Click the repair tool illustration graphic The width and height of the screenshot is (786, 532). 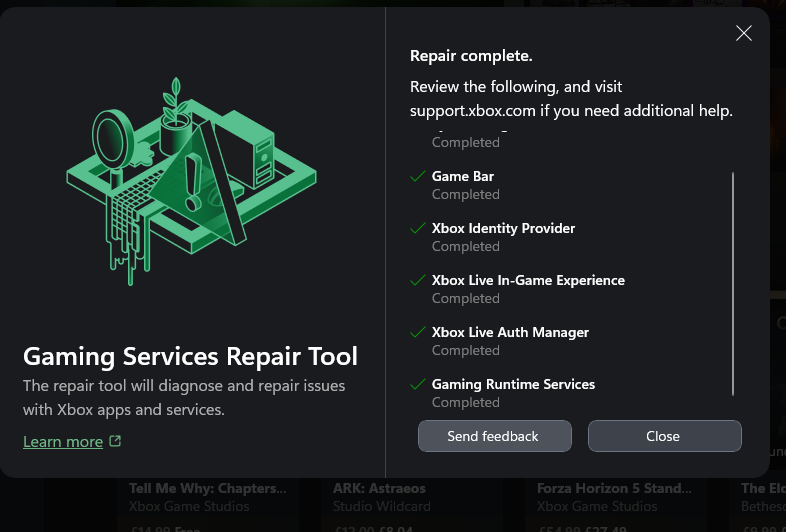click(x=191, y=182)
